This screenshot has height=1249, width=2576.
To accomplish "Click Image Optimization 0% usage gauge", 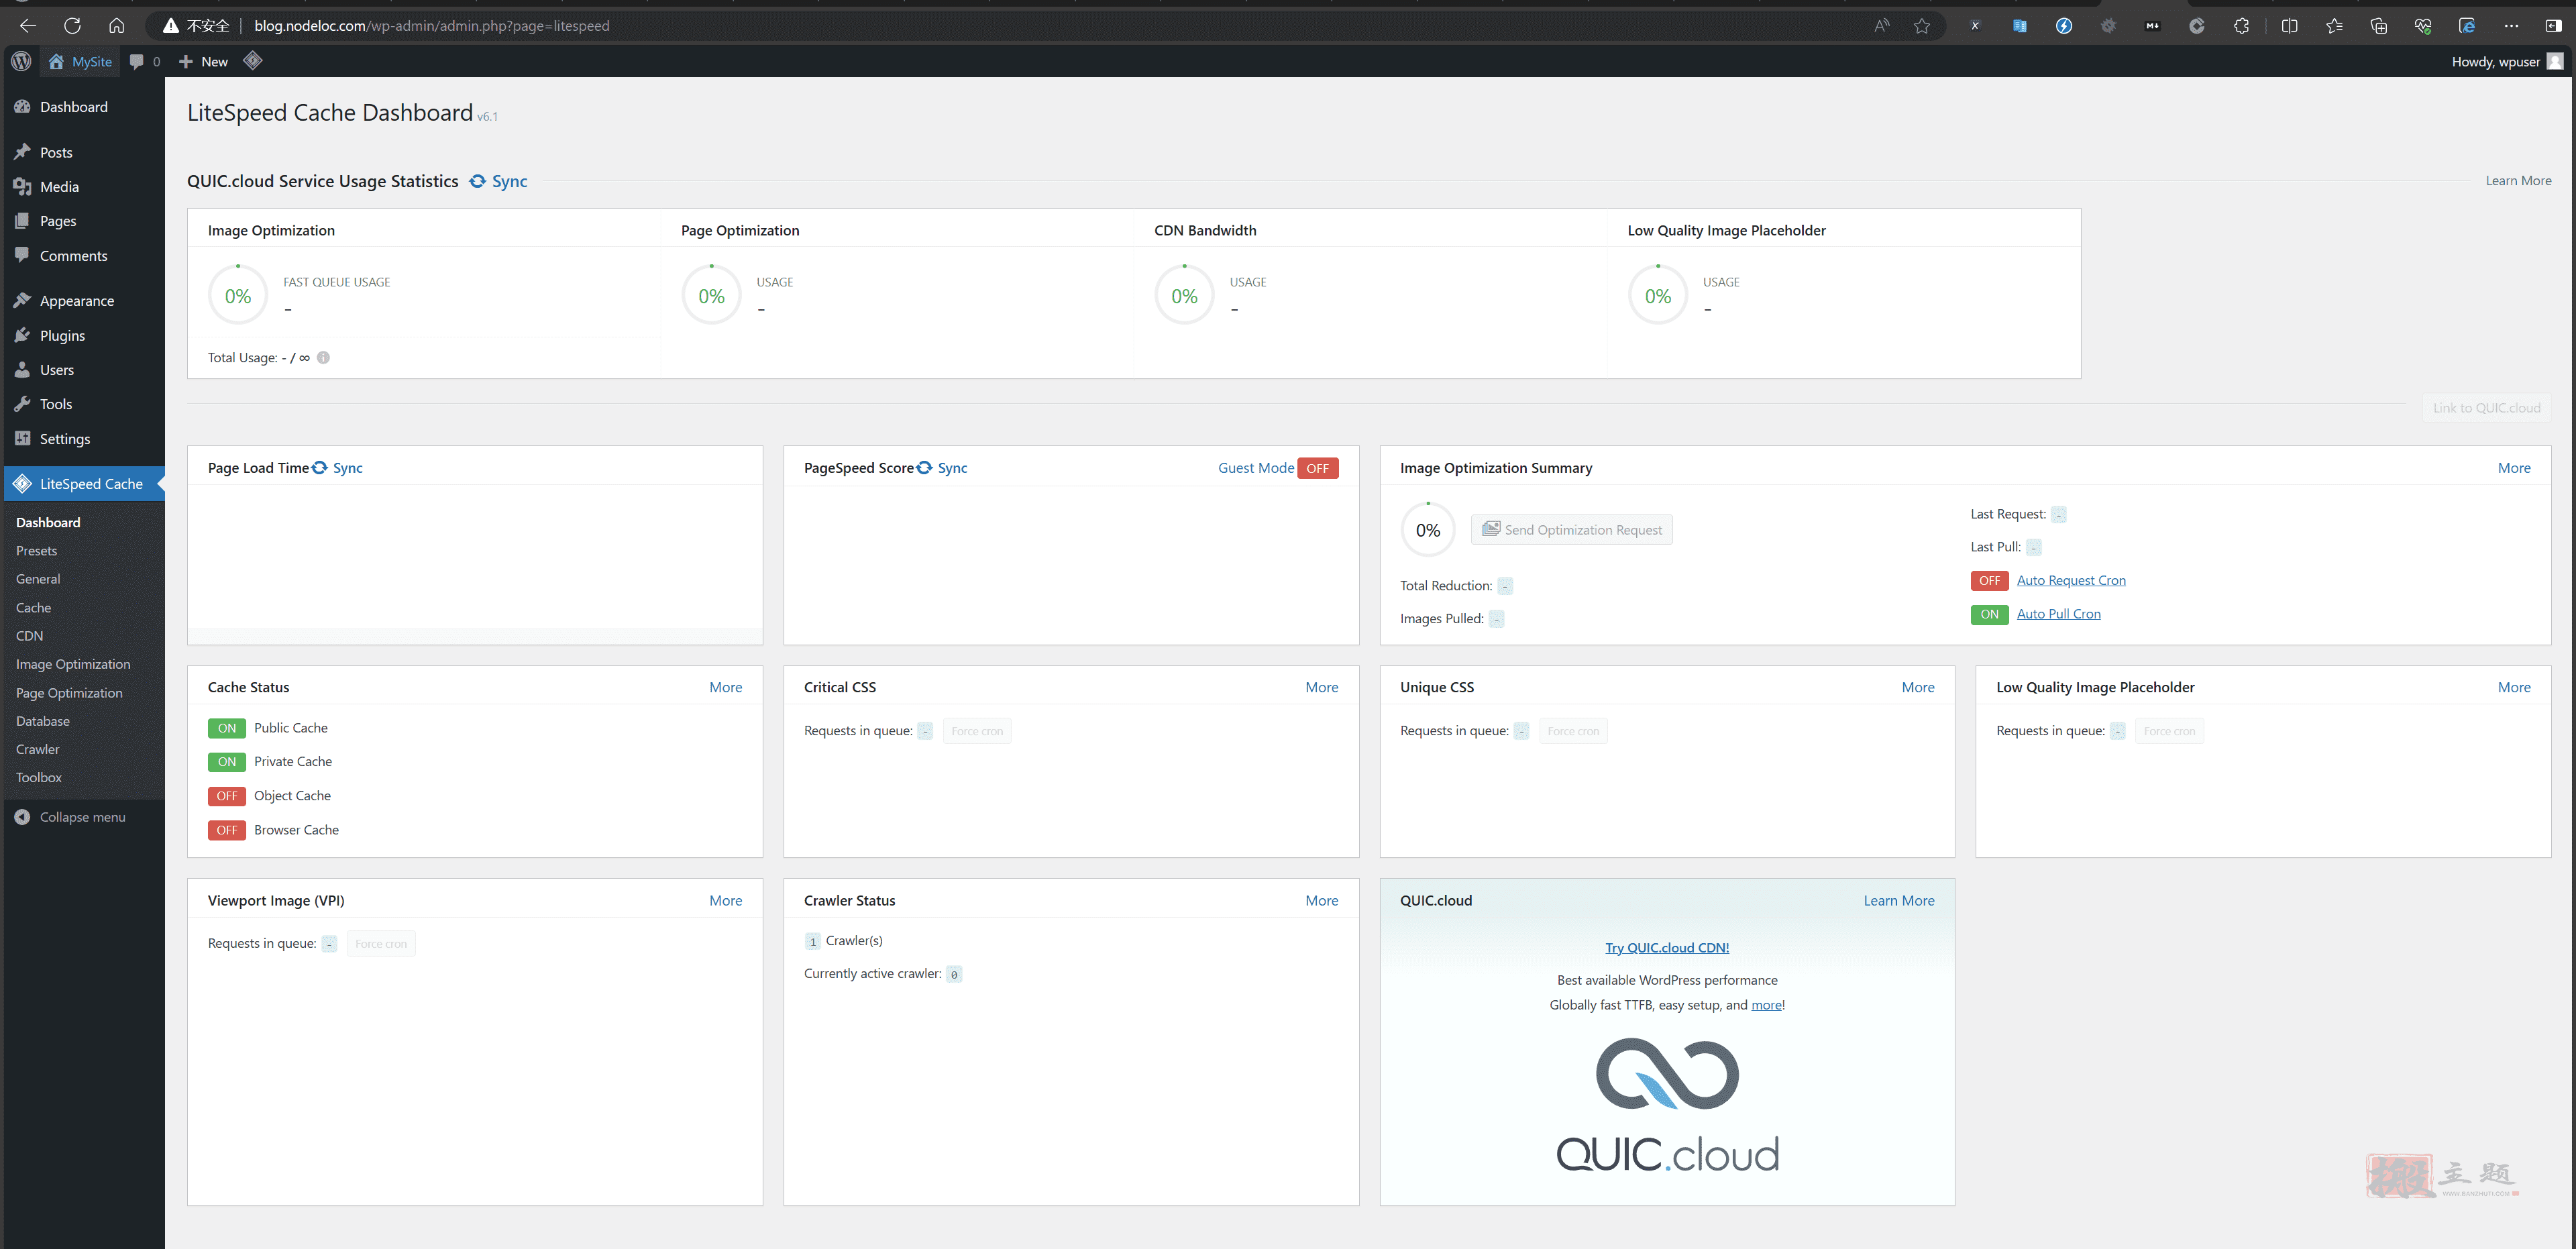I will tap(238, 296).
